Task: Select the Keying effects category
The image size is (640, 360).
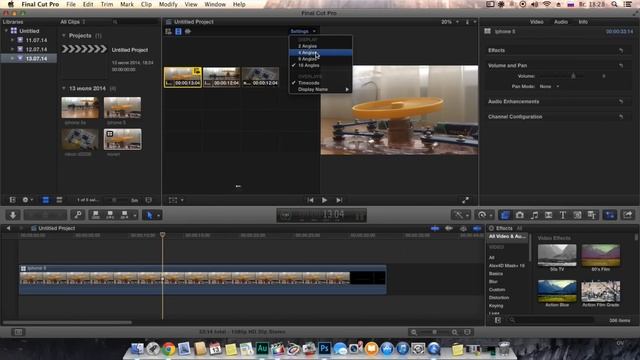Action: [x=496, y=306]
